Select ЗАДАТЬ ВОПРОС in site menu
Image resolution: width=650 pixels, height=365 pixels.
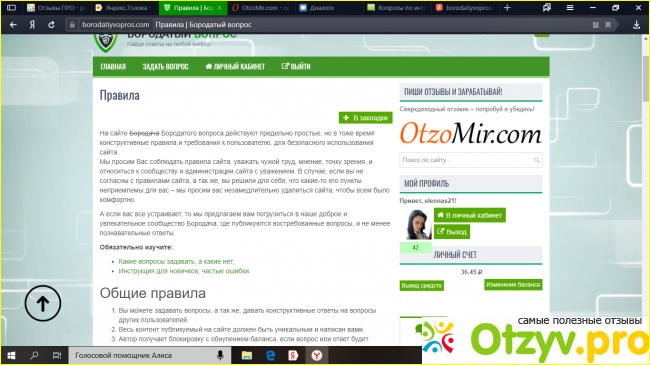(x=165, y=67)
